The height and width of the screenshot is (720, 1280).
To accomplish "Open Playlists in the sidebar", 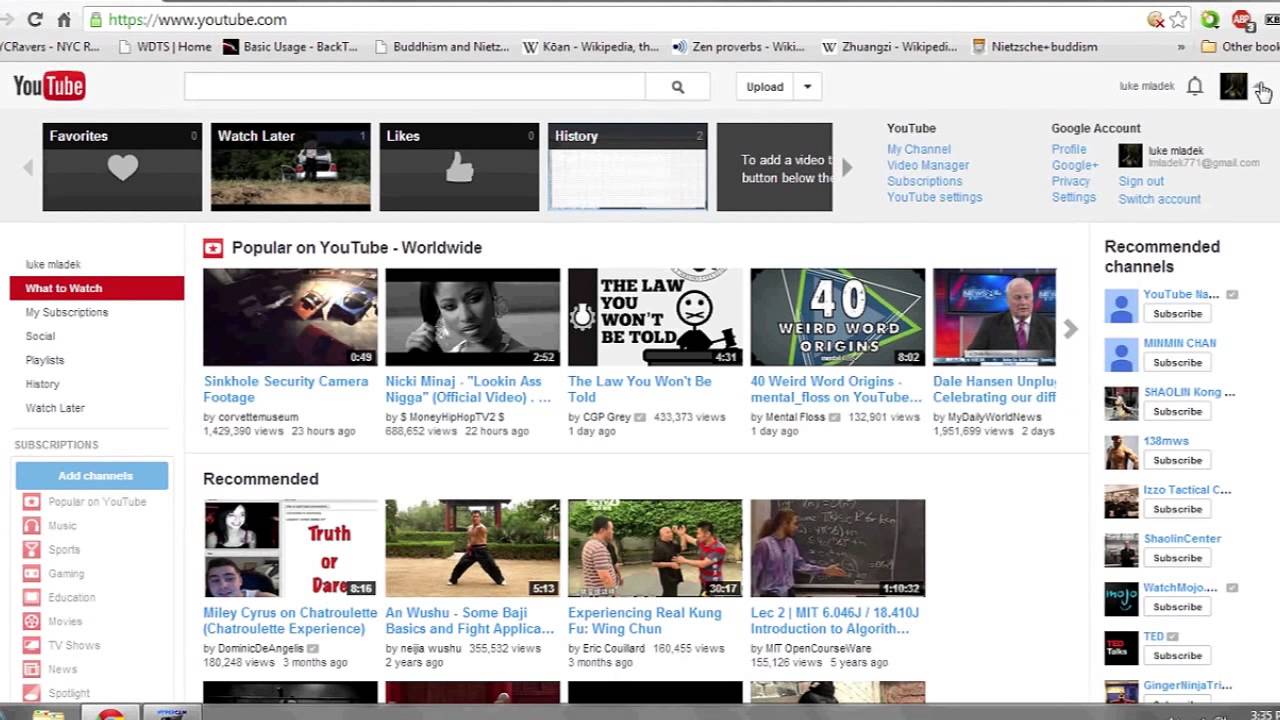I will 45,360.
